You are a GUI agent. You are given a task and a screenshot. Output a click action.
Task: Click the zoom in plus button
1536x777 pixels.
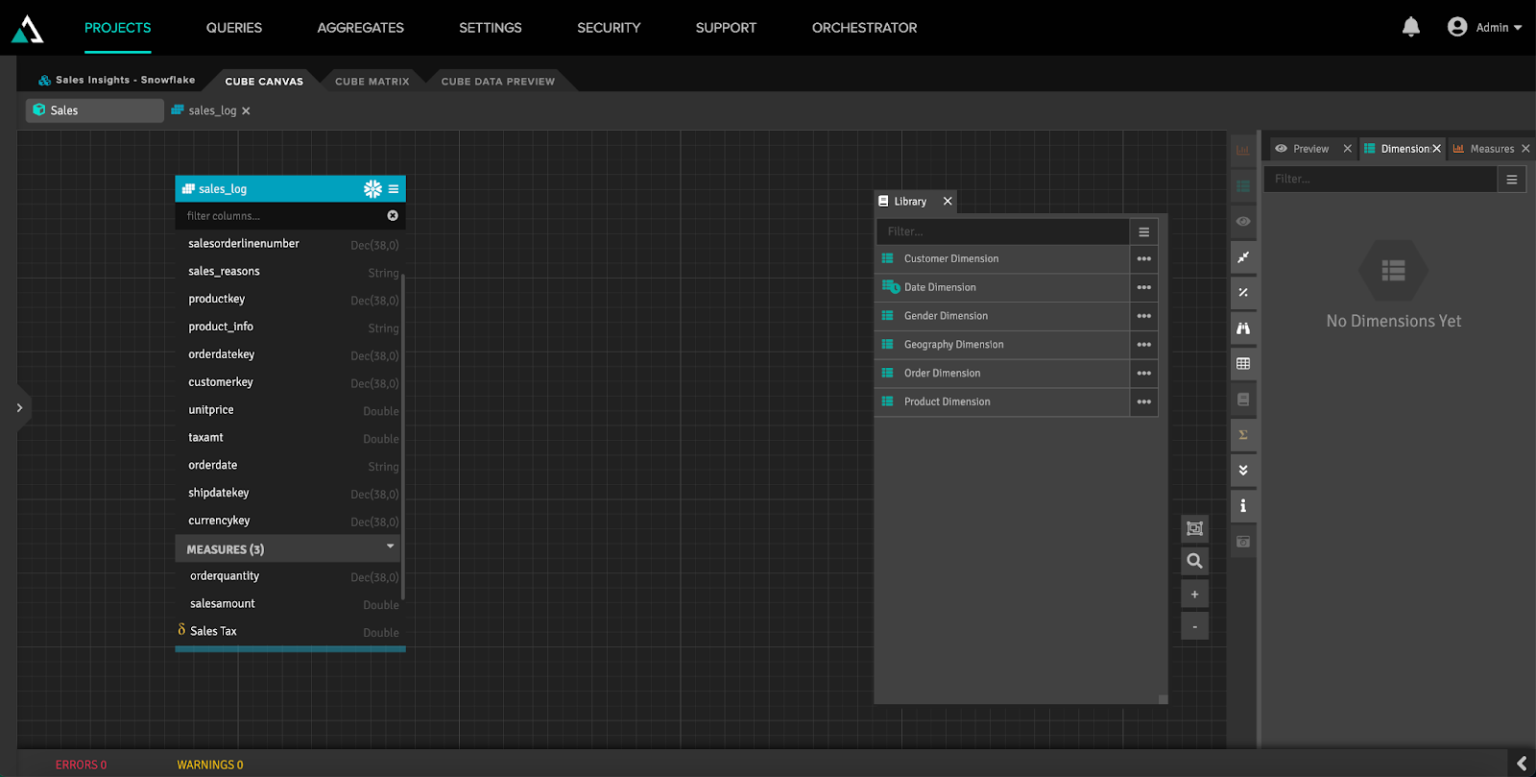[x=1194, y=593]
